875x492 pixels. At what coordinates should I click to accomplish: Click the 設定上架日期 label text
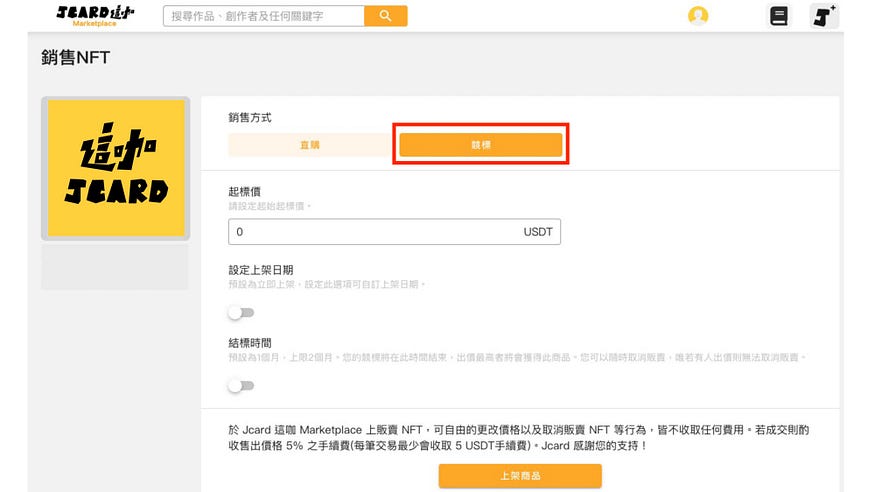coord(261,270)
